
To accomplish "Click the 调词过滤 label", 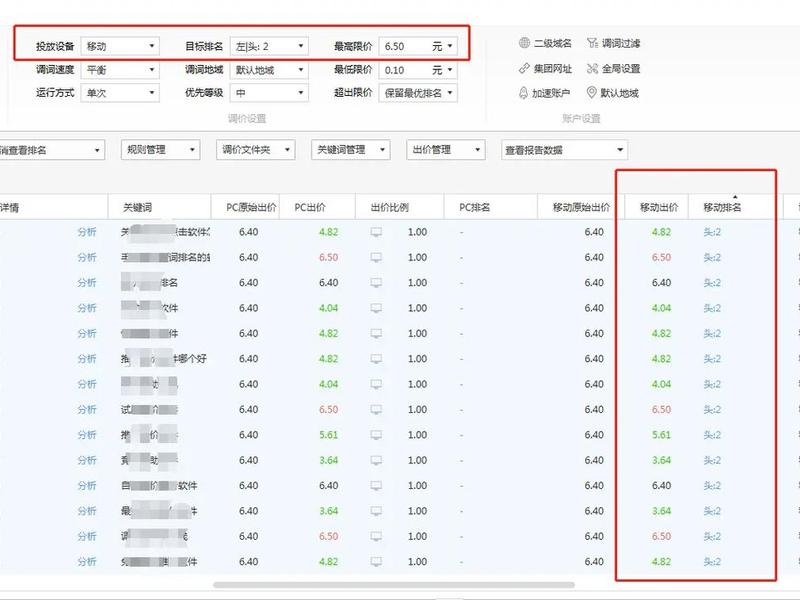I will (x=620, y=43).
